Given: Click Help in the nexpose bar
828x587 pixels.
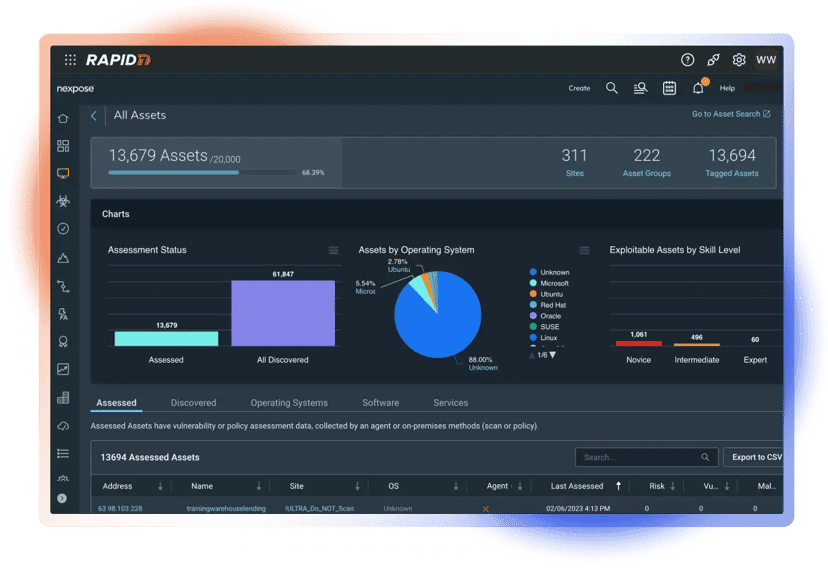Looking at the screenshot, I should point(727,88).
